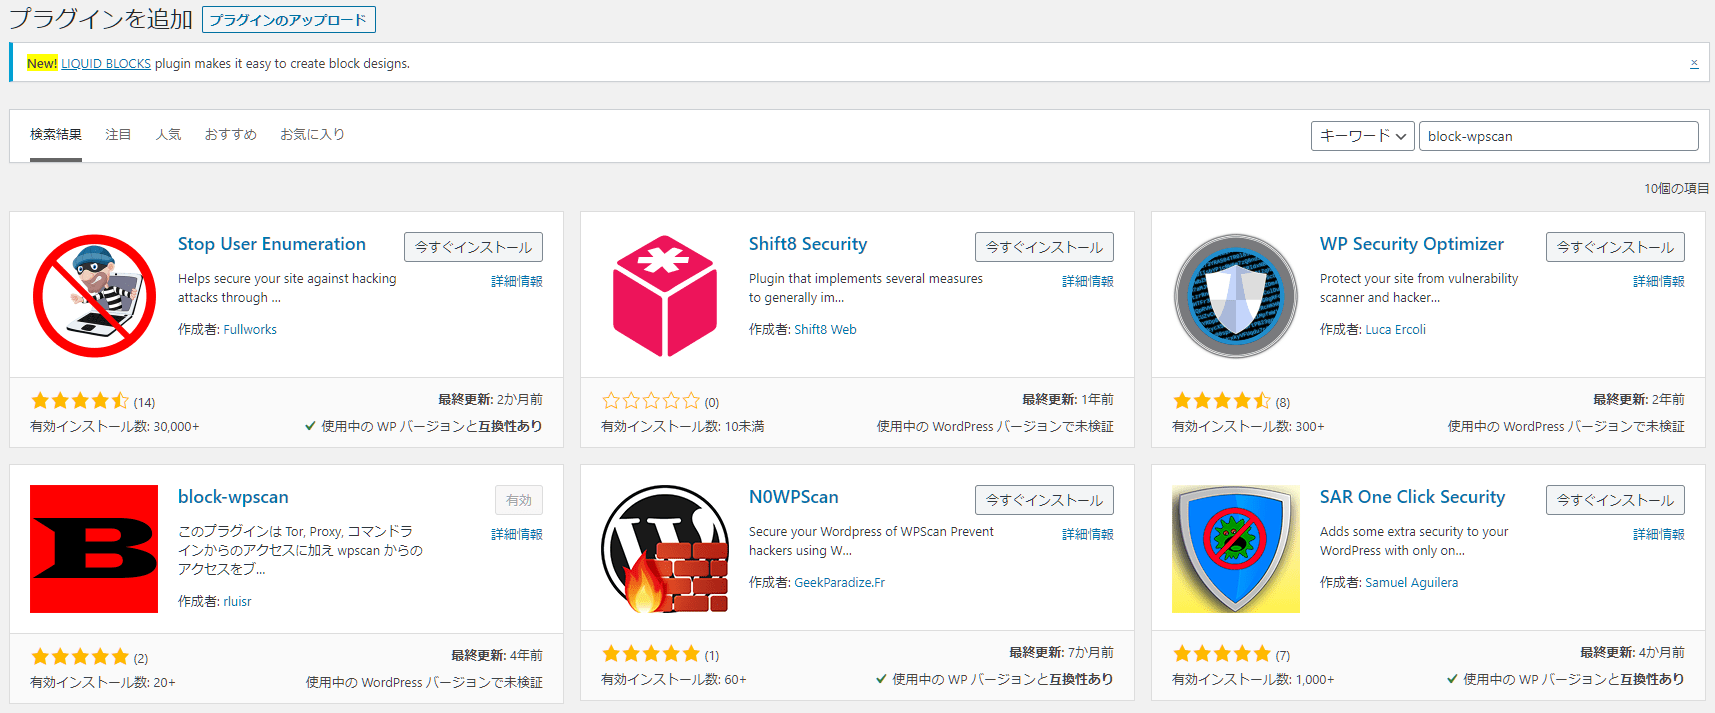Install Shift8 Security now
This screenshot has height=713, width=1715.
tap(1045, 247)
